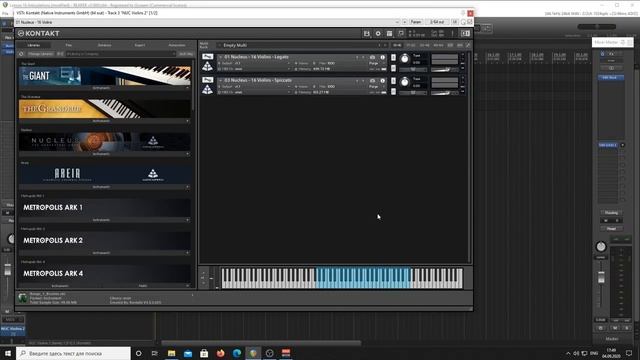Image resolution: width=640 pixels, height=360 pixels.
Task: Toggle multi rack page 01-16
Action: pos(397,45)
